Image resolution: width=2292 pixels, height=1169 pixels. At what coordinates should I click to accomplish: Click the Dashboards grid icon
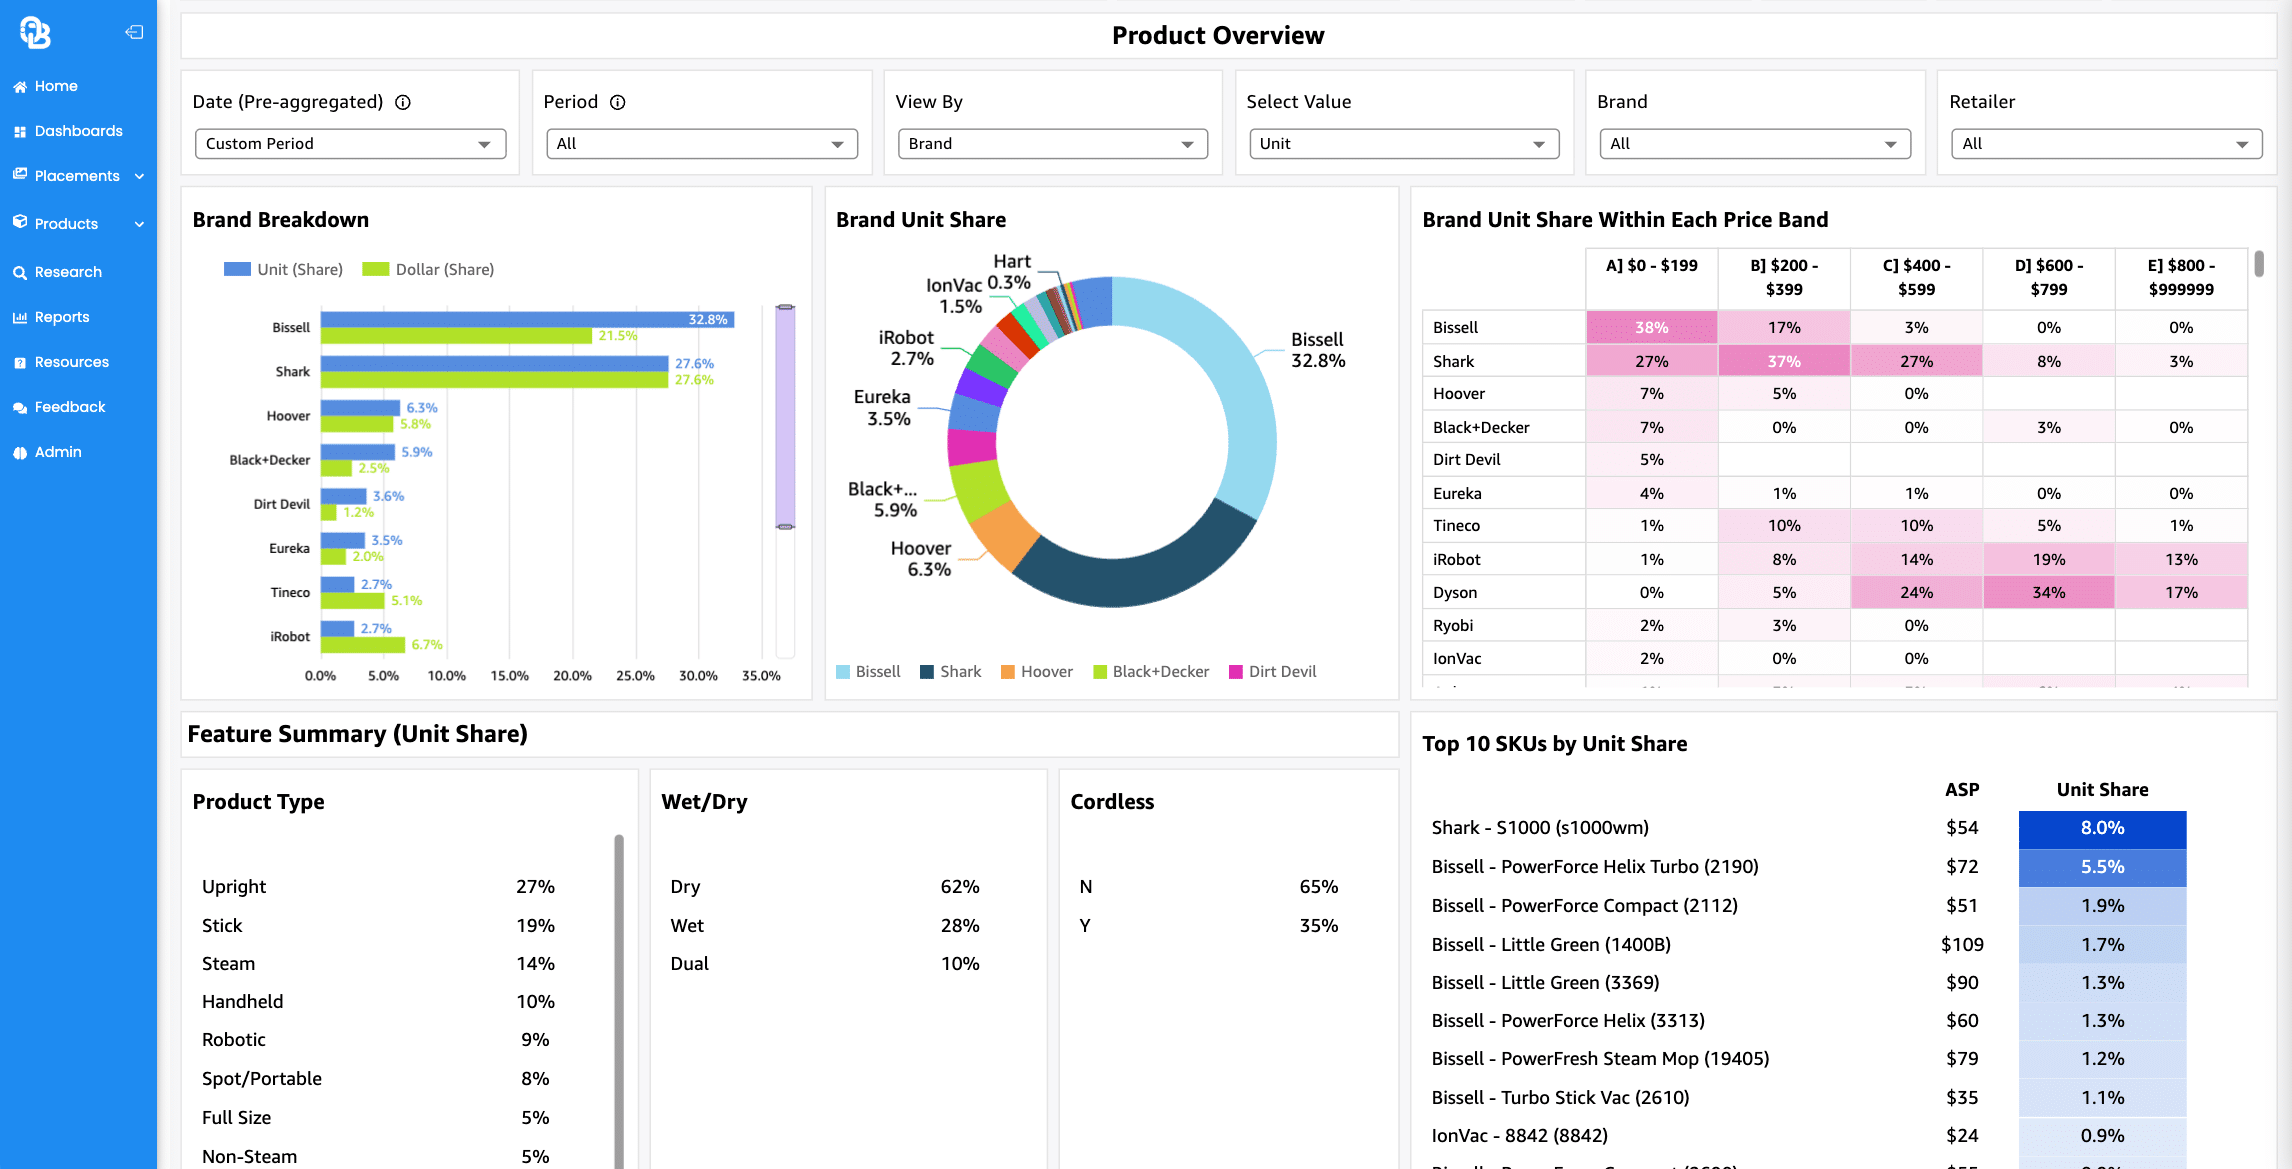[x=20, y=132]
